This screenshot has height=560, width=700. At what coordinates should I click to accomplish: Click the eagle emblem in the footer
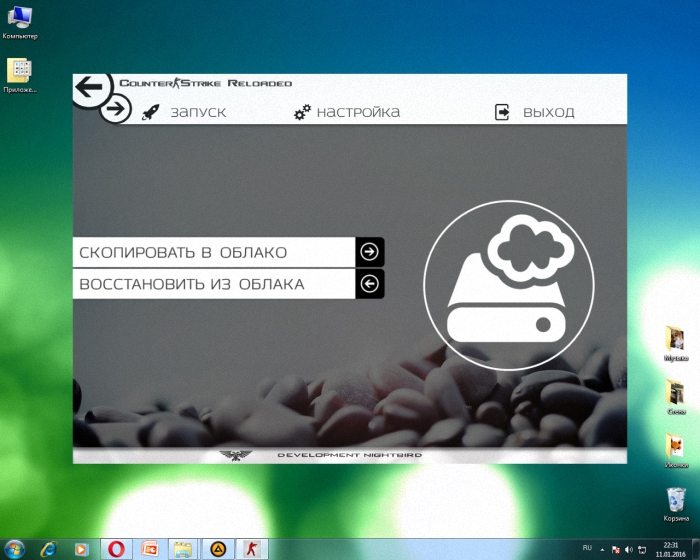click(x=236, y=455)
